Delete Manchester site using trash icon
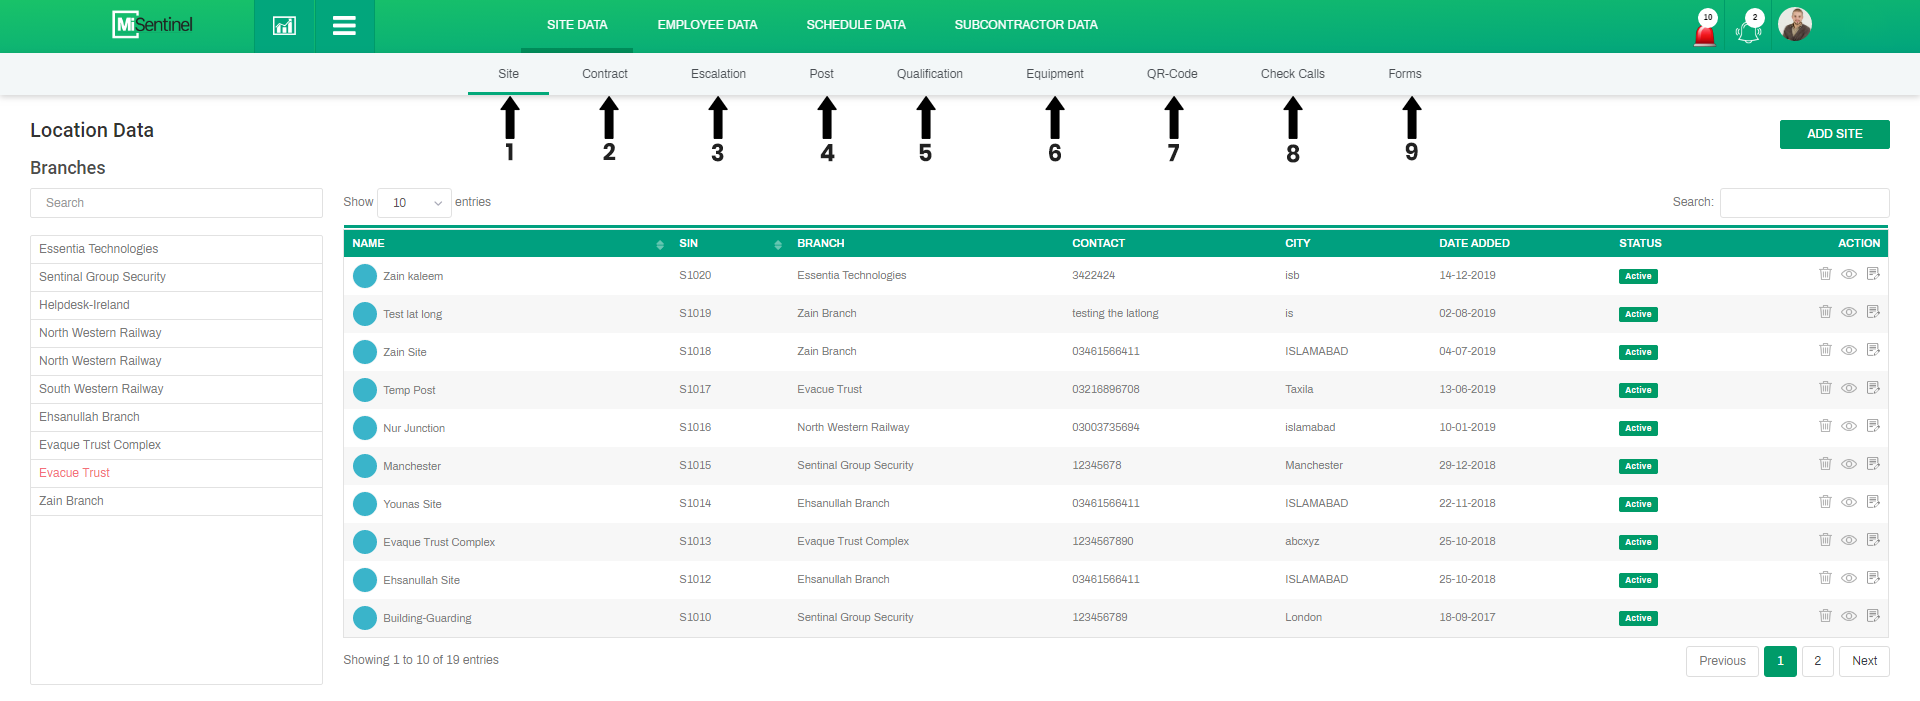The image size is (1920, 701). [1825, 464]
